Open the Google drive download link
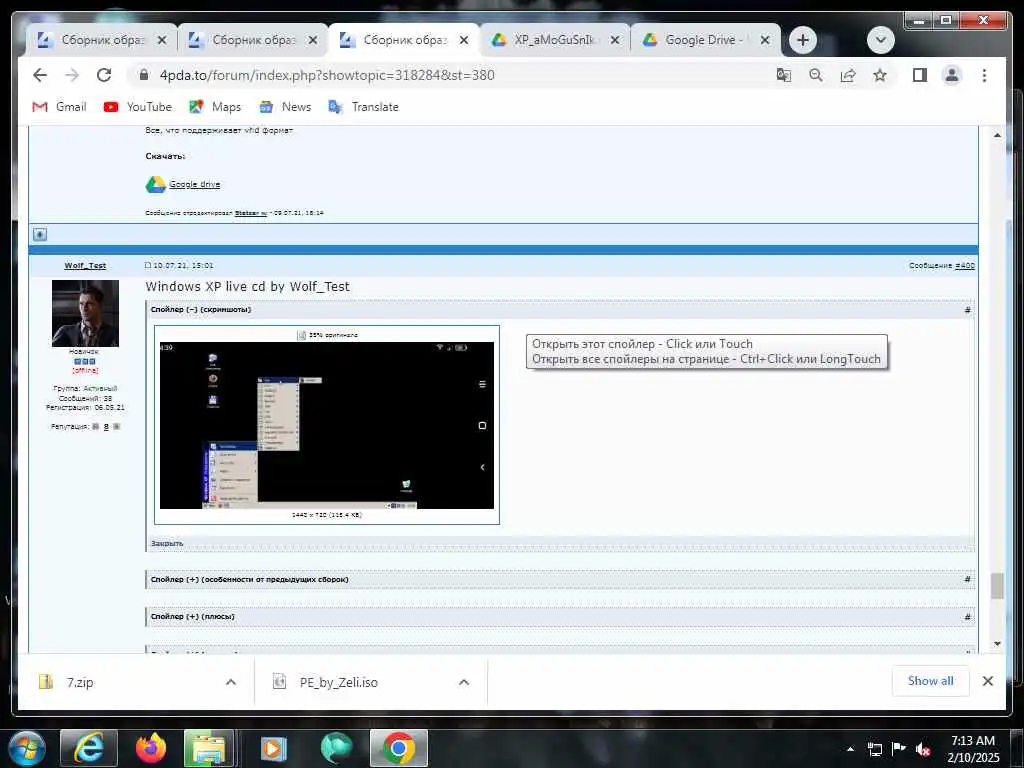The width and height of the screenshot is (1024, 768). tap(195, 184)
